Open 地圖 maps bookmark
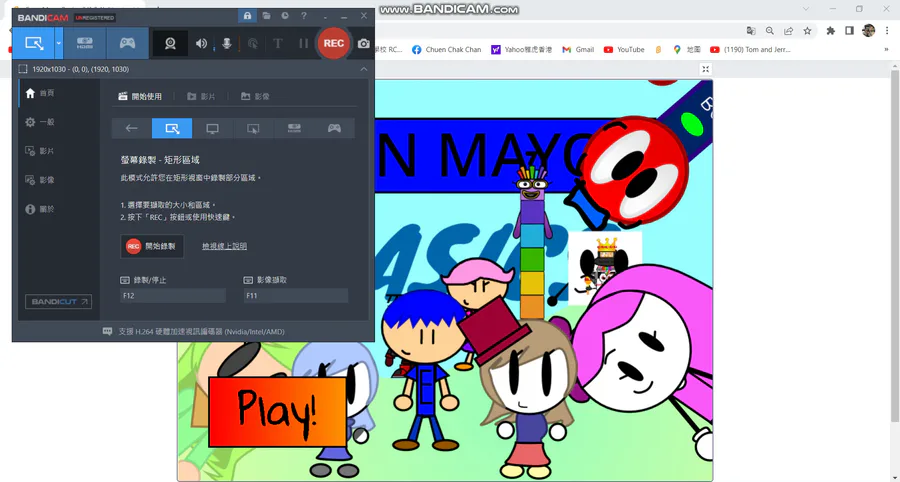The height and width of the screenshot is (482, 900). pos(686,50)
